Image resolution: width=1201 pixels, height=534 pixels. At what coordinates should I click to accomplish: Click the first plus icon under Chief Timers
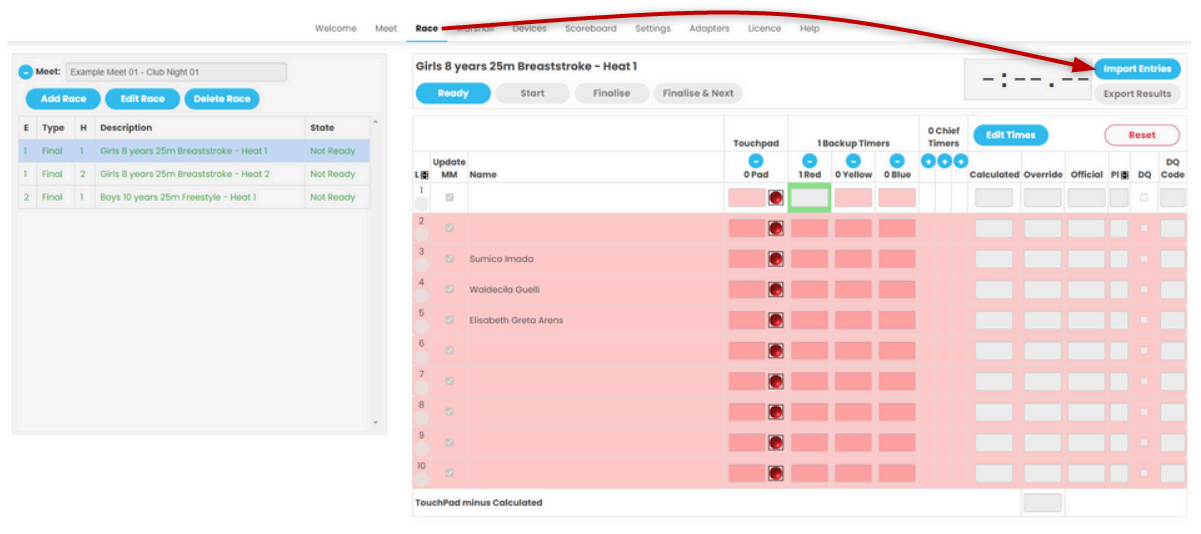point(928,161)
